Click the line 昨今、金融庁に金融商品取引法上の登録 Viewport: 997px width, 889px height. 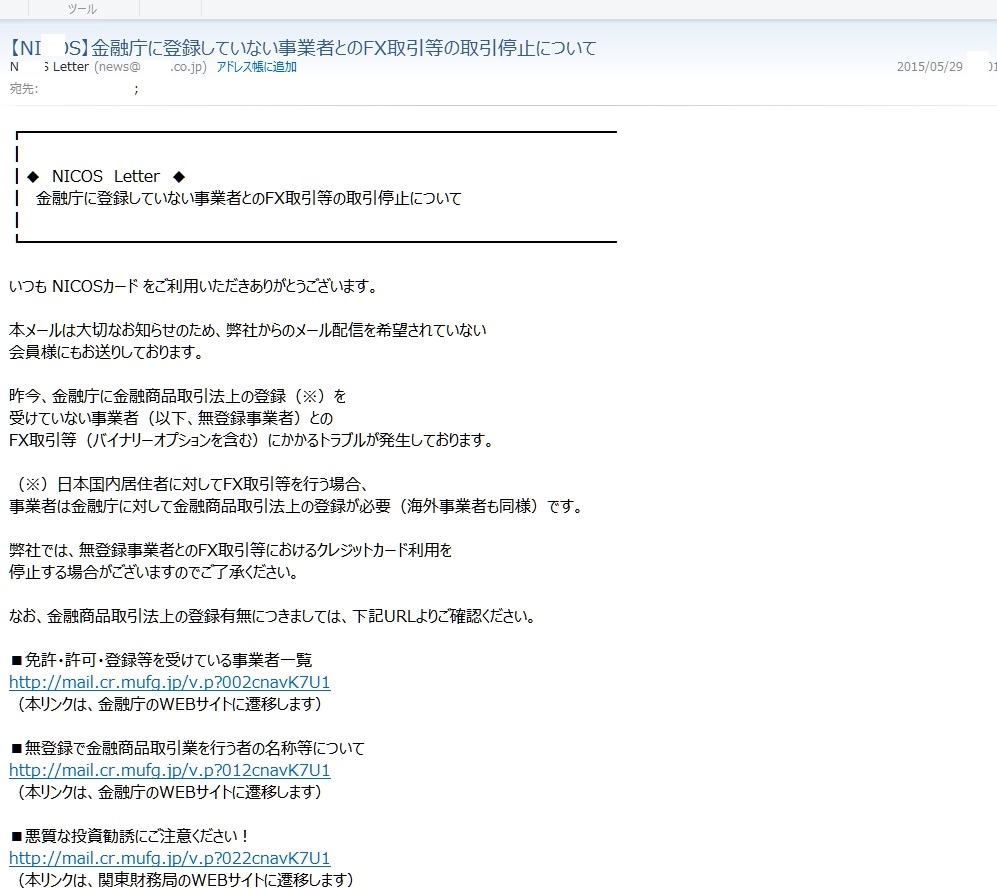tap(177, 396)
